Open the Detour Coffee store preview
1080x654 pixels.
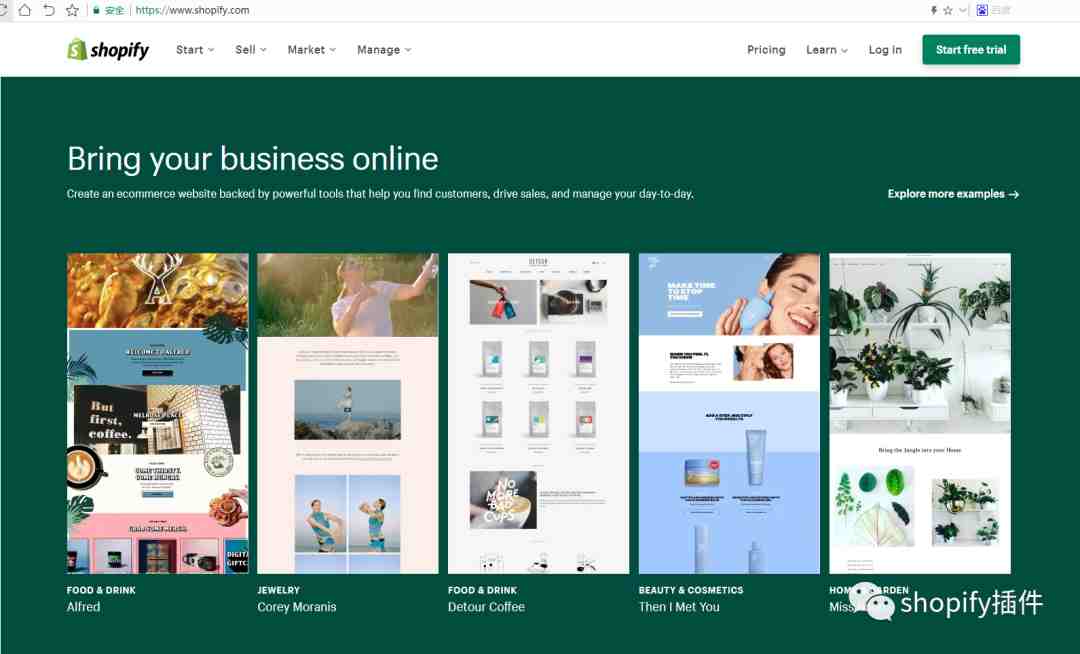pyautogui.click(x=539, y=413)
